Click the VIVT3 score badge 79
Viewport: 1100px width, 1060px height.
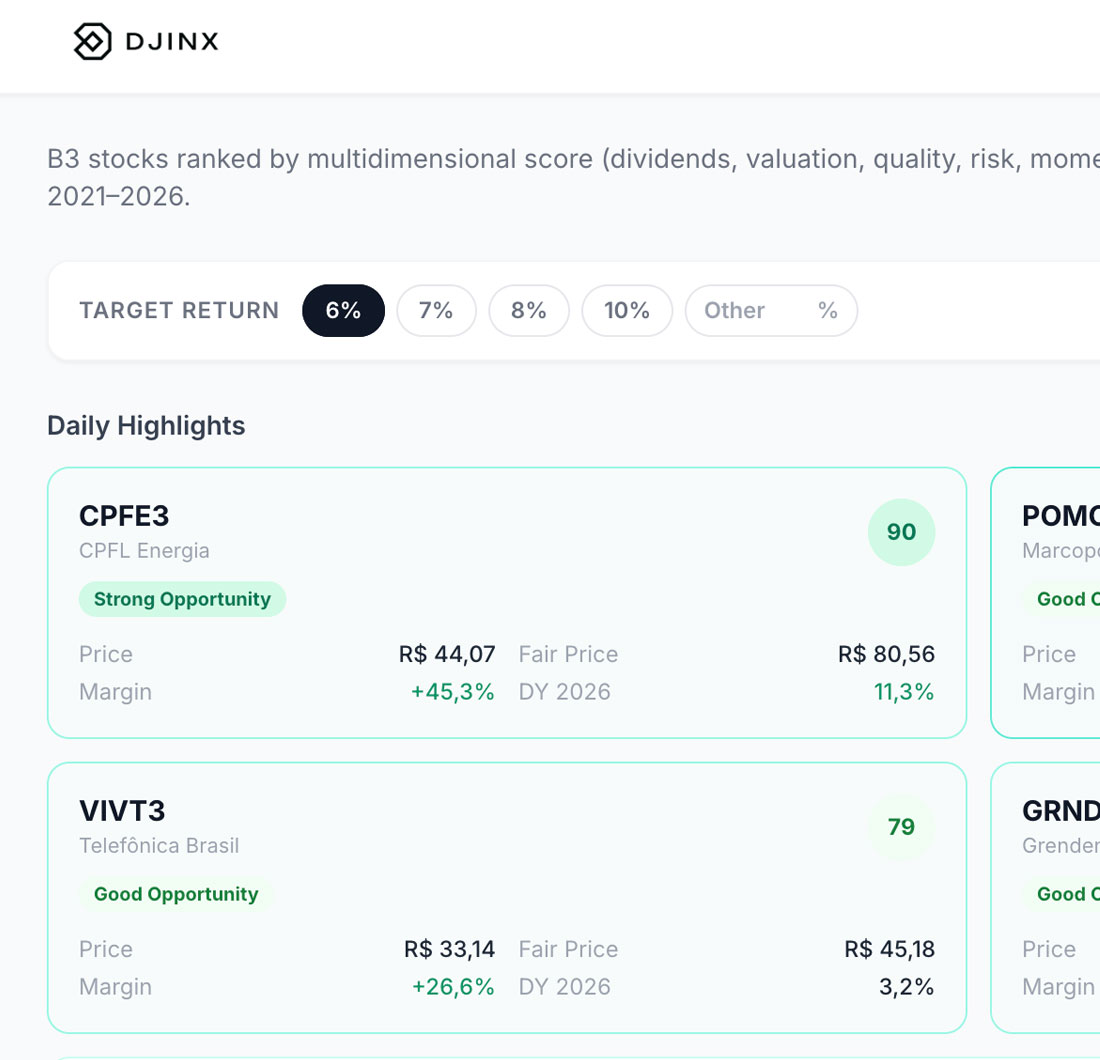click(901, 826)
